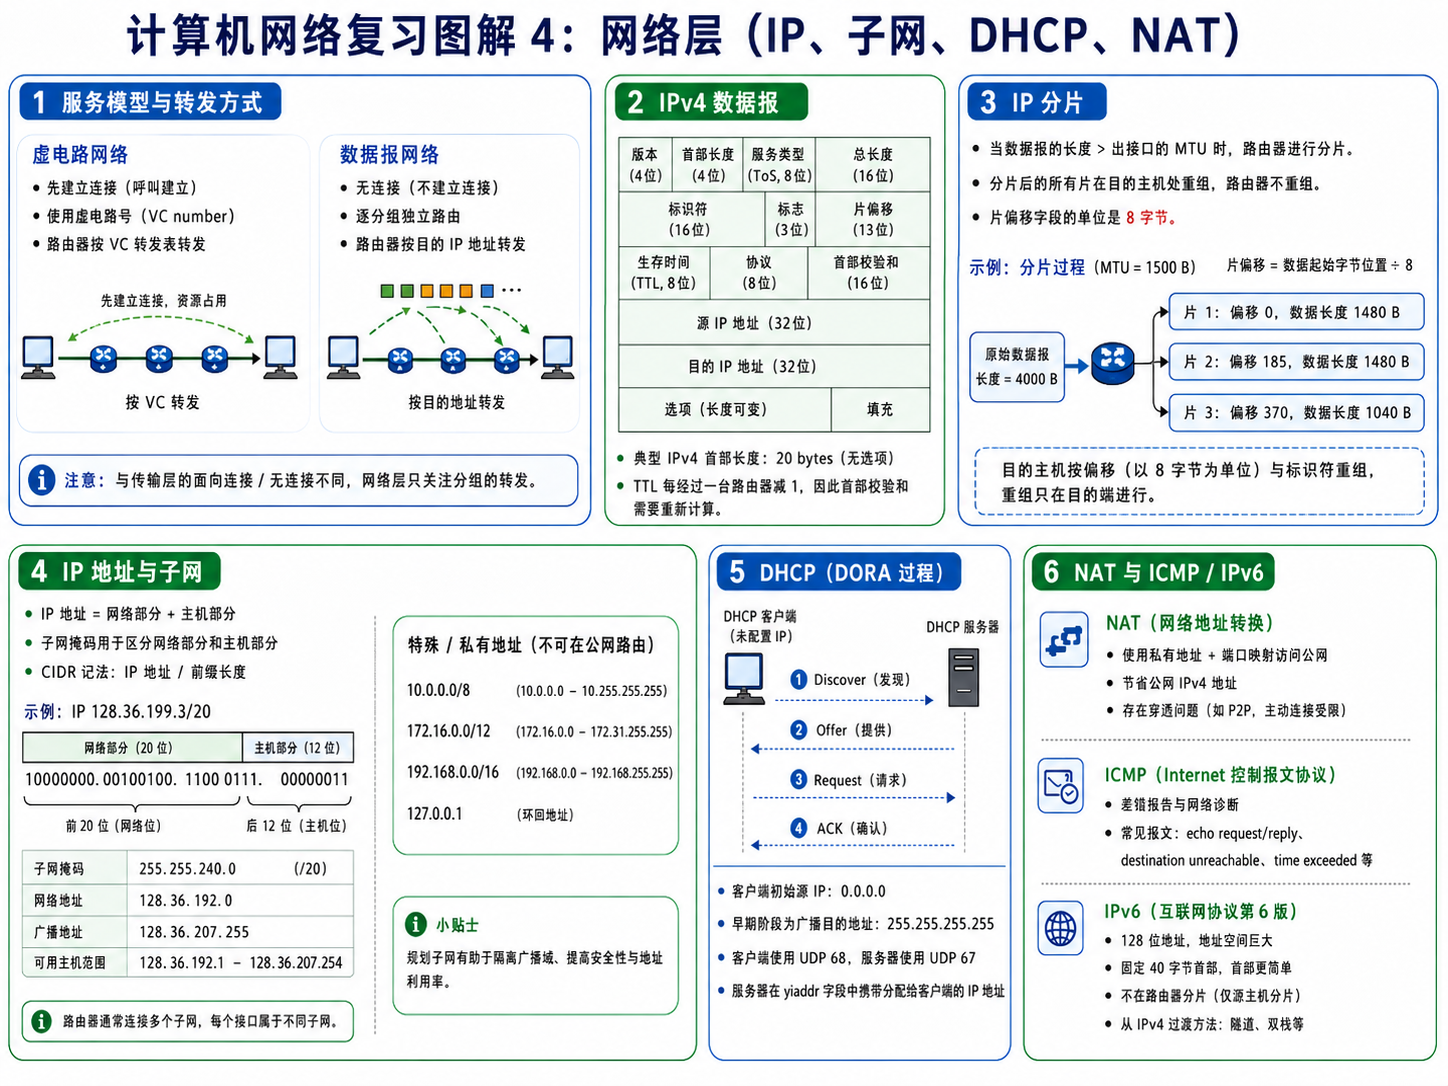
Task: Click the 服务类型 (ToS, 8位) field
Action: [x=780, y=165]
